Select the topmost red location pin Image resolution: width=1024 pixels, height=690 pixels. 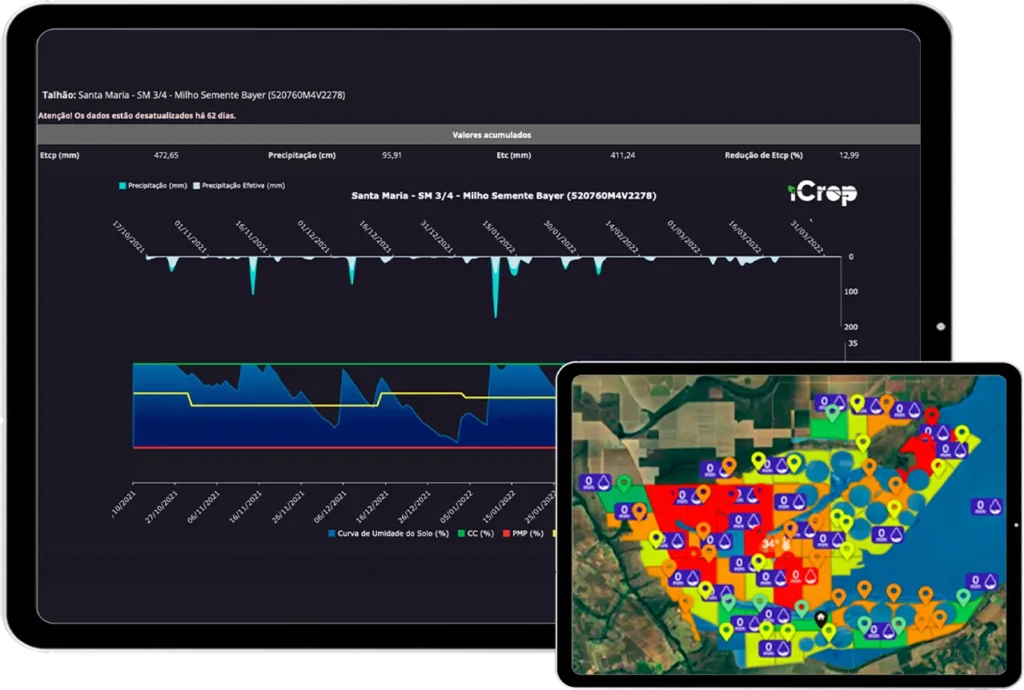click(x=931, y=413)
